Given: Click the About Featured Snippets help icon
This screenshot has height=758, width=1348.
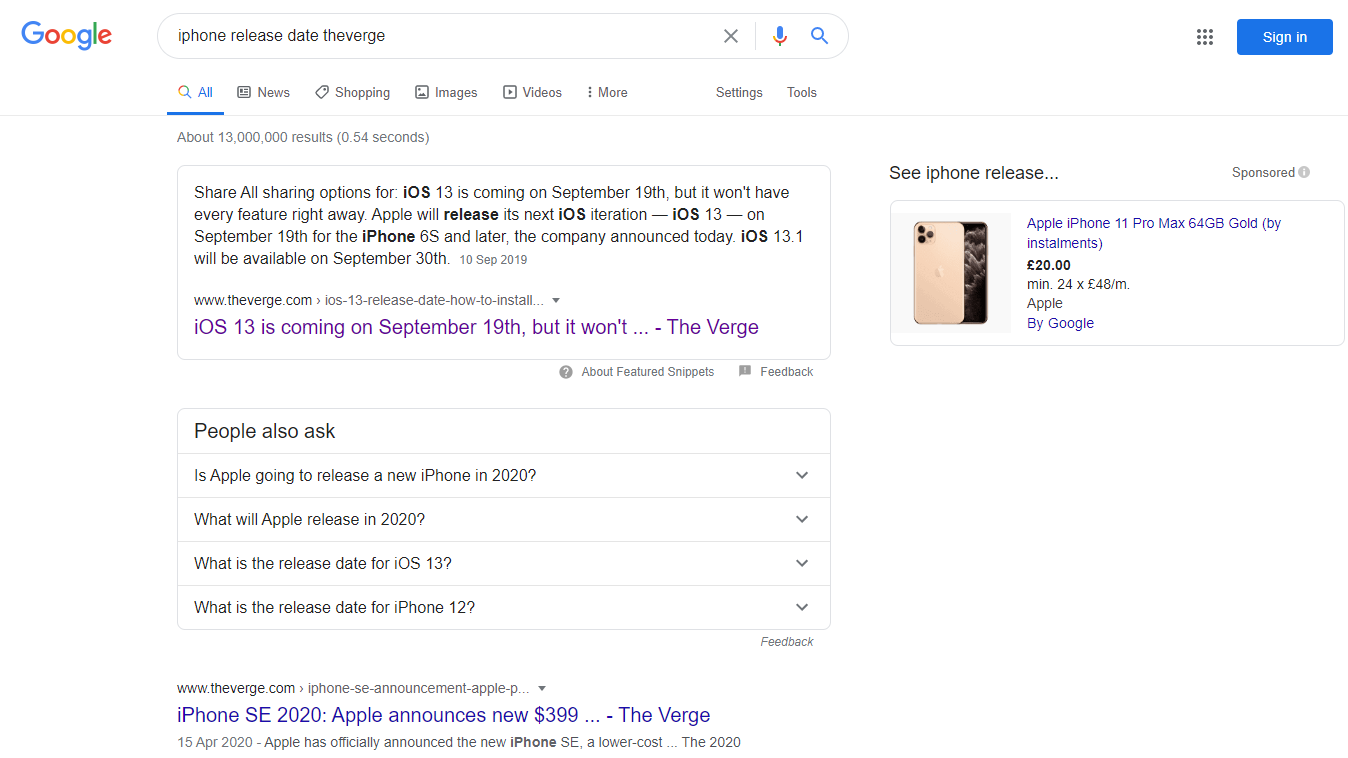Looking at the screenshot, I should click(566, 372).
